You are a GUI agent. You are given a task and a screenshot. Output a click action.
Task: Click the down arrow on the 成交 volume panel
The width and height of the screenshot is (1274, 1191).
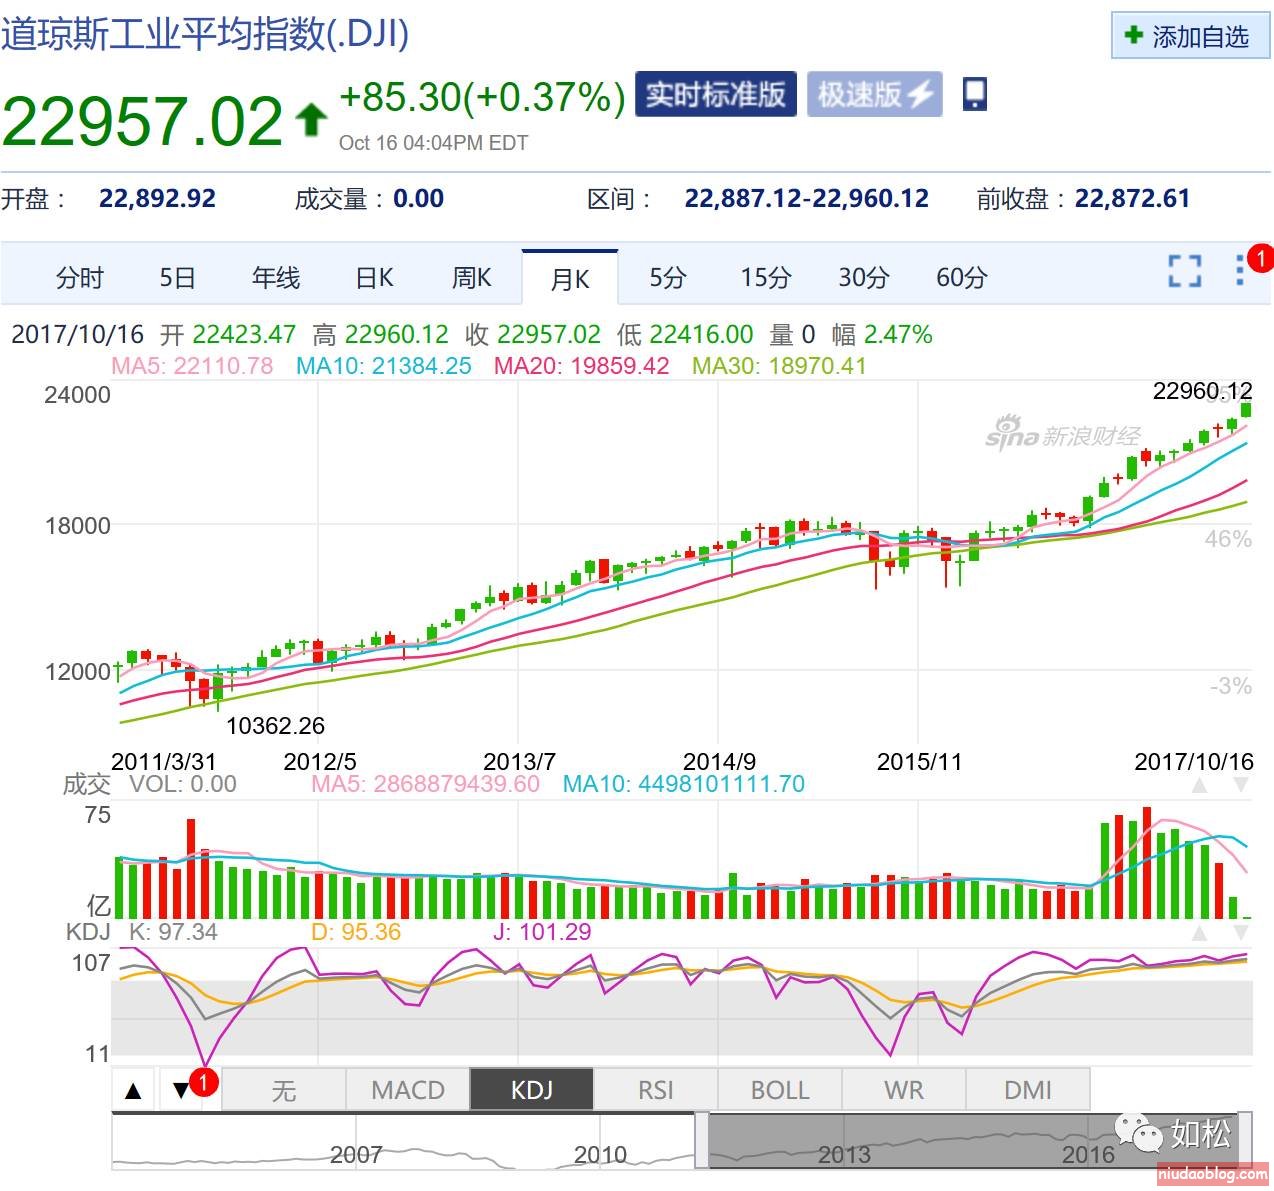coord(1240,785)
